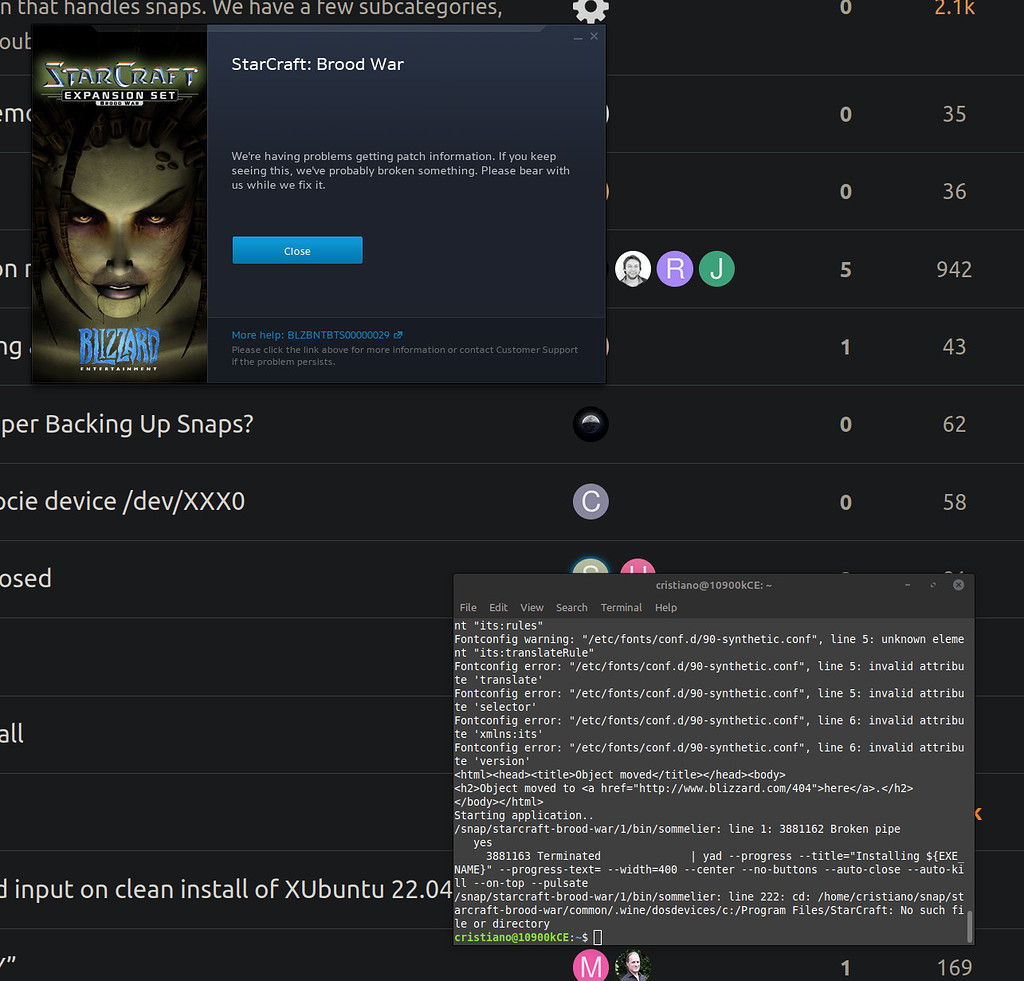Image resolution: width=1024 pixels, height=981 pixels.
Task: Click external-link icon beside BLZBNTBTS00000029
Action: click(397, 335)
